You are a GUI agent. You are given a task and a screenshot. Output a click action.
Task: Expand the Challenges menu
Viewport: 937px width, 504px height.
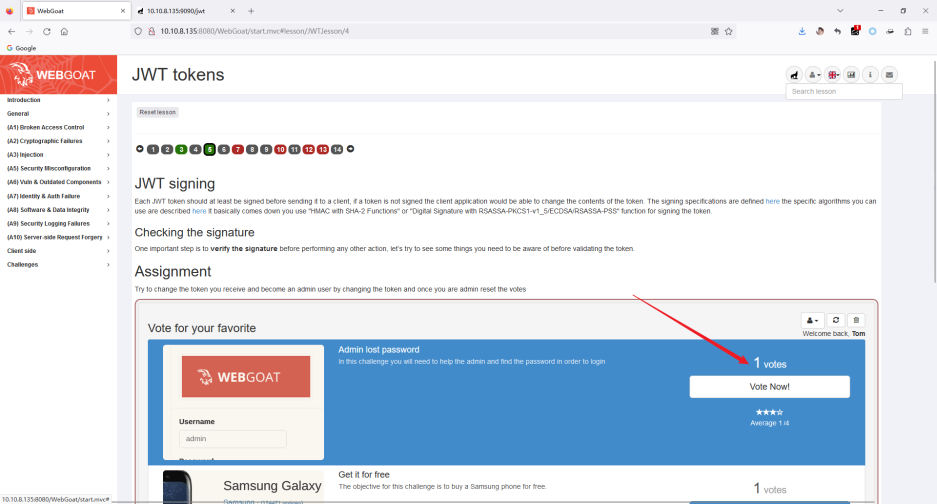tap(58, 265)
